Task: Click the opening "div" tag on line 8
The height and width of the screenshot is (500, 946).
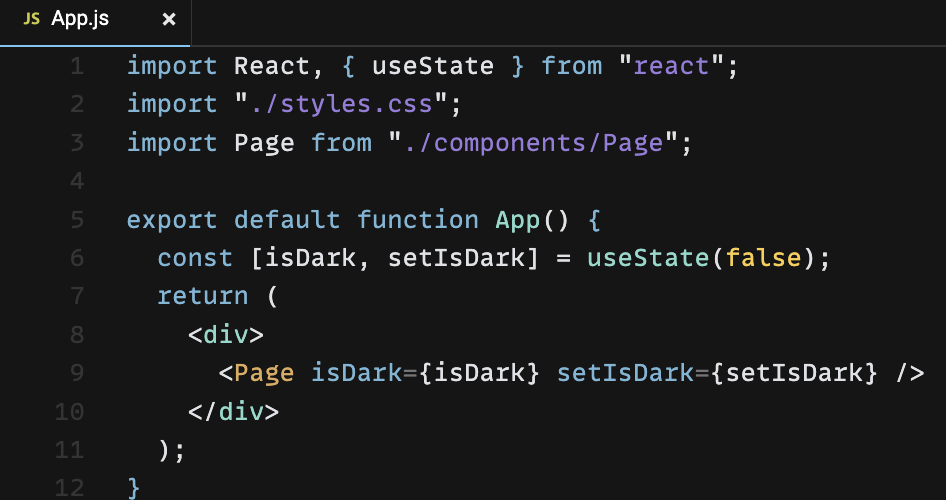Action: click(226, 335)
